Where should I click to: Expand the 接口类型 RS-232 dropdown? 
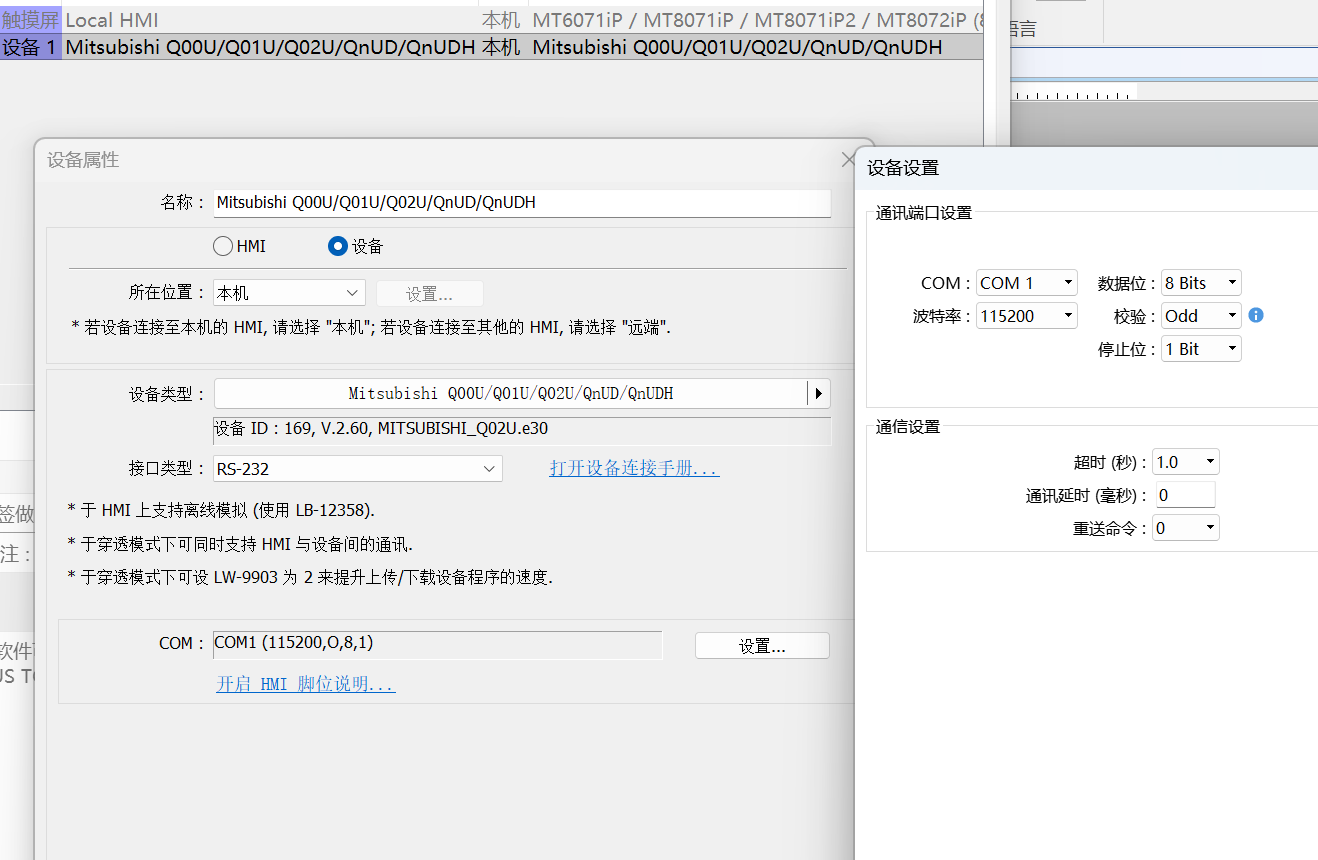coord(358,468)
